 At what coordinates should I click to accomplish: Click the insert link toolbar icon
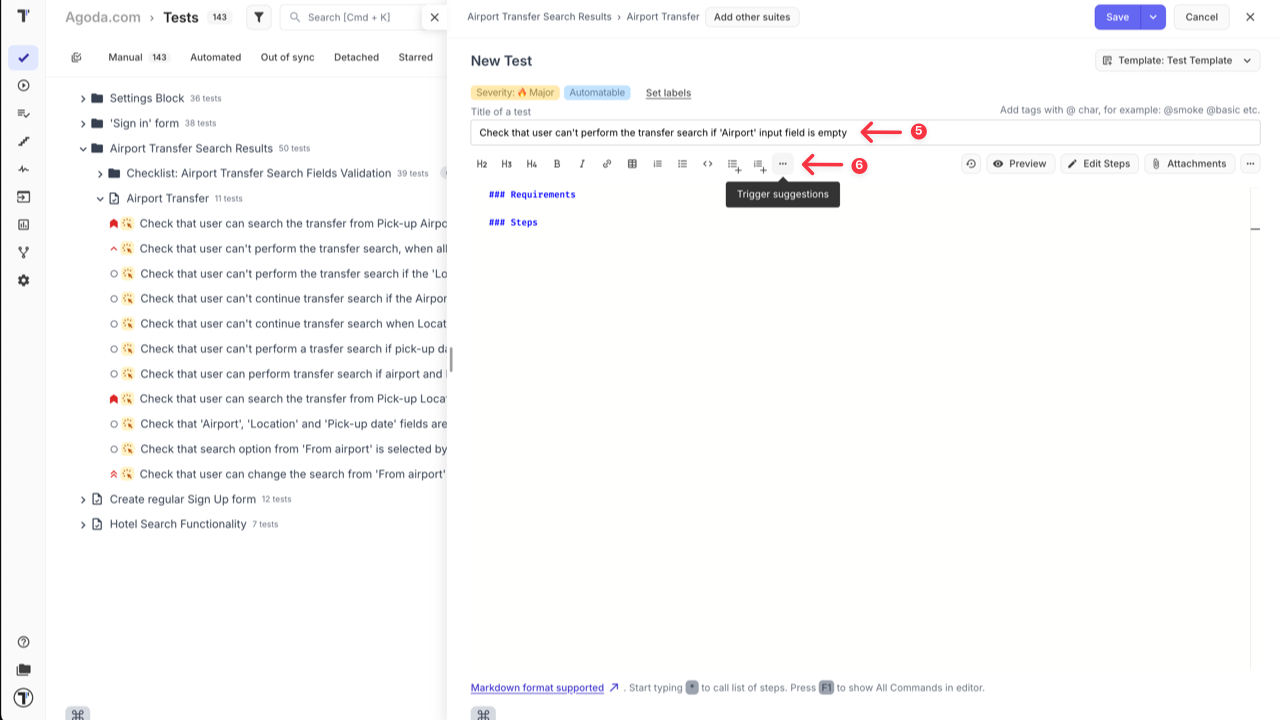tap(607, 164)
